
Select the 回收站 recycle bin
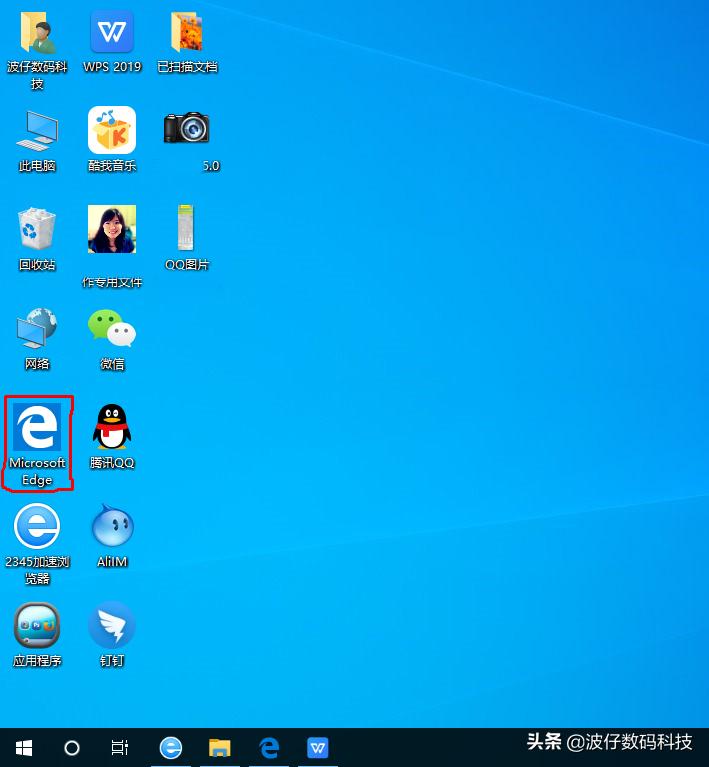(x=37, y=229)
